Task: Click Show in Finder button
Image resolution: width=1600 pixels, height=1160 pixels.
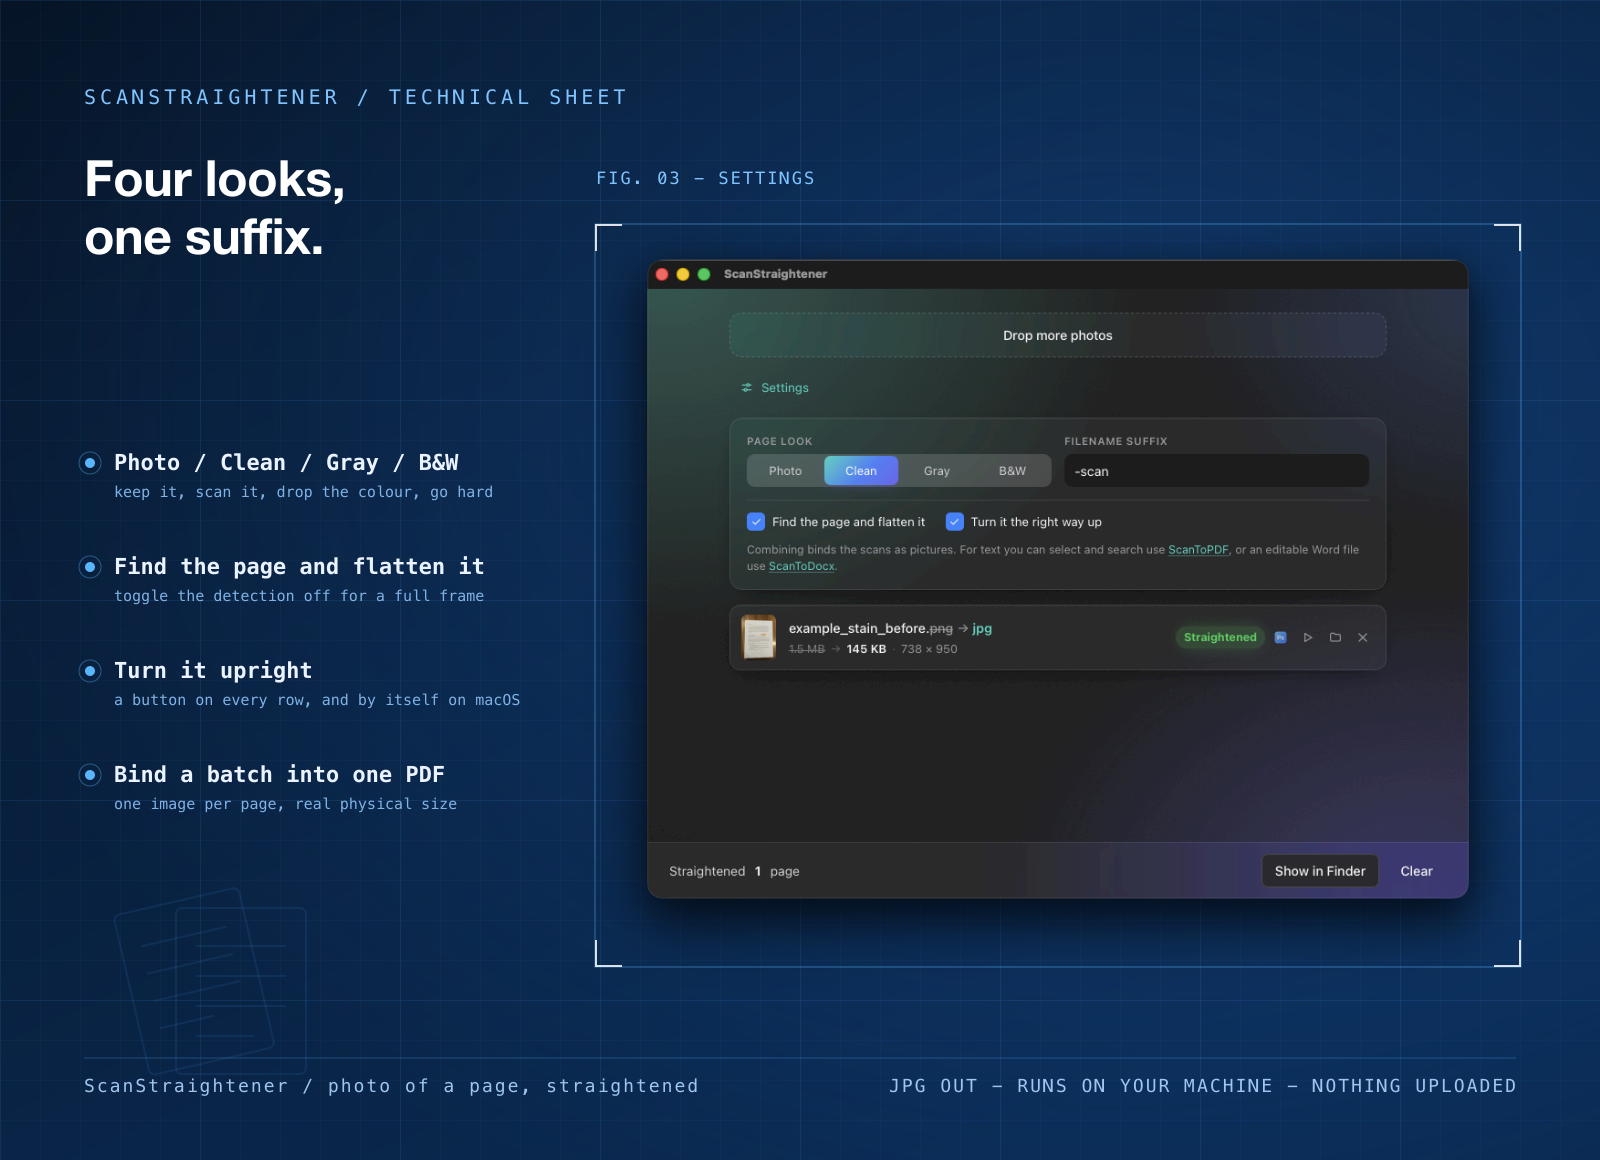Action: point(1320,871)
